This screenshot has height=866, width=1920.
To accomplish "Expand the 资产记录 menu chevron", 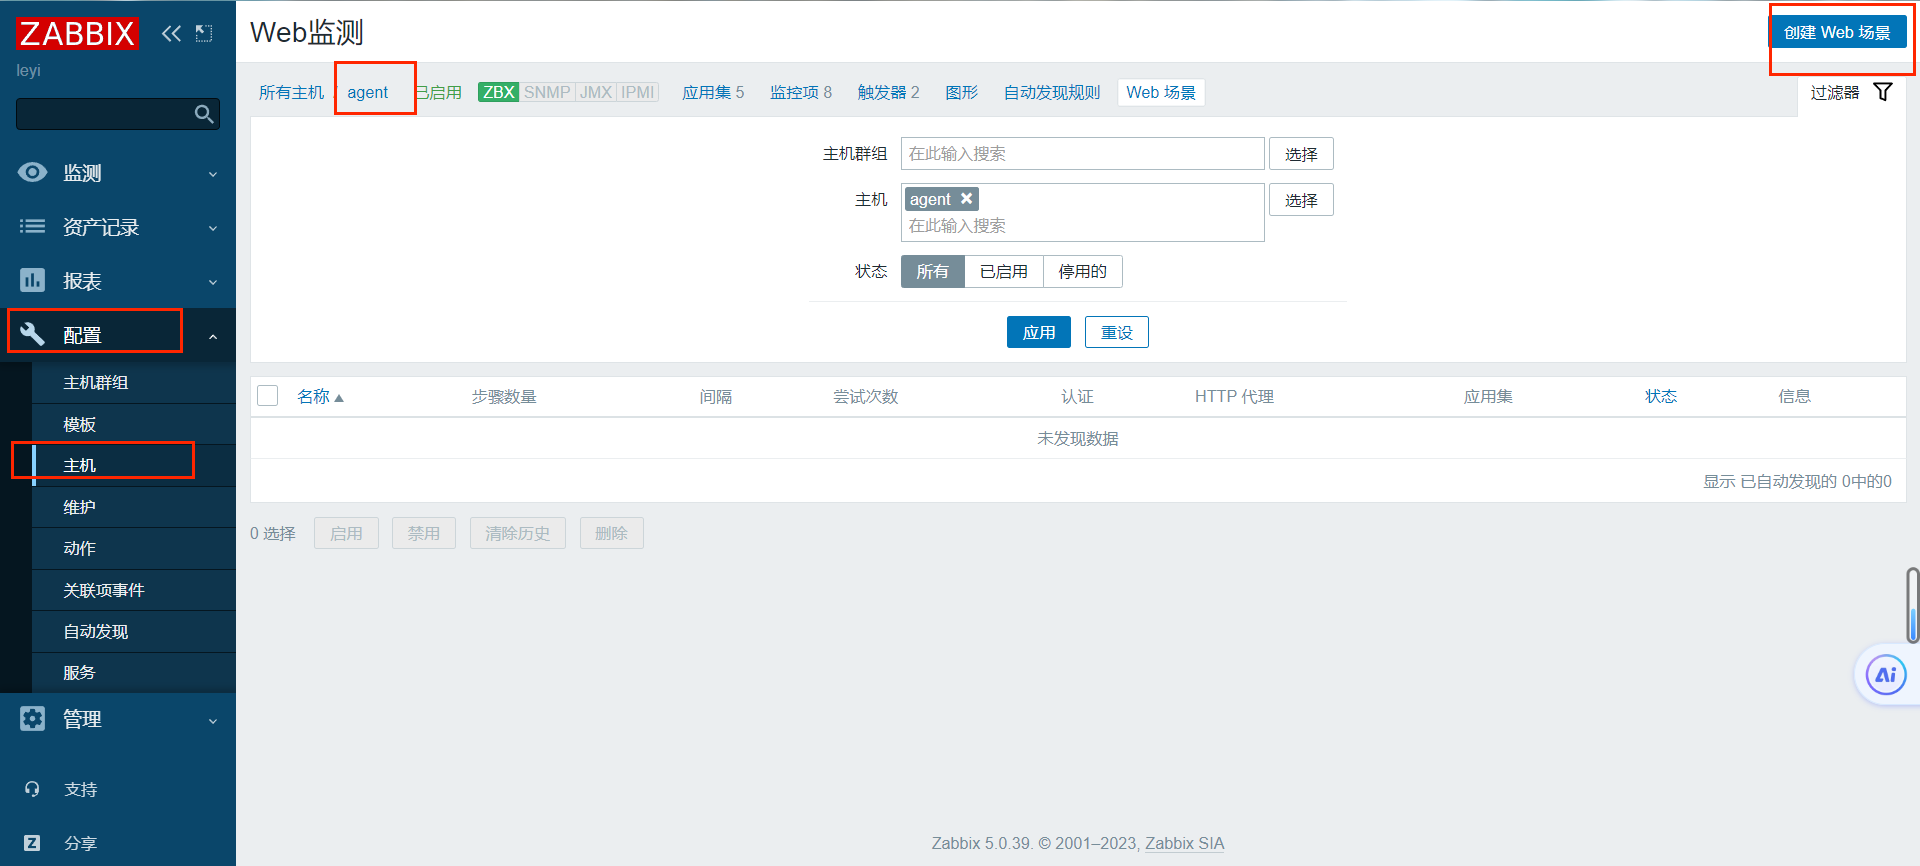I will click(x=213, y=228).
